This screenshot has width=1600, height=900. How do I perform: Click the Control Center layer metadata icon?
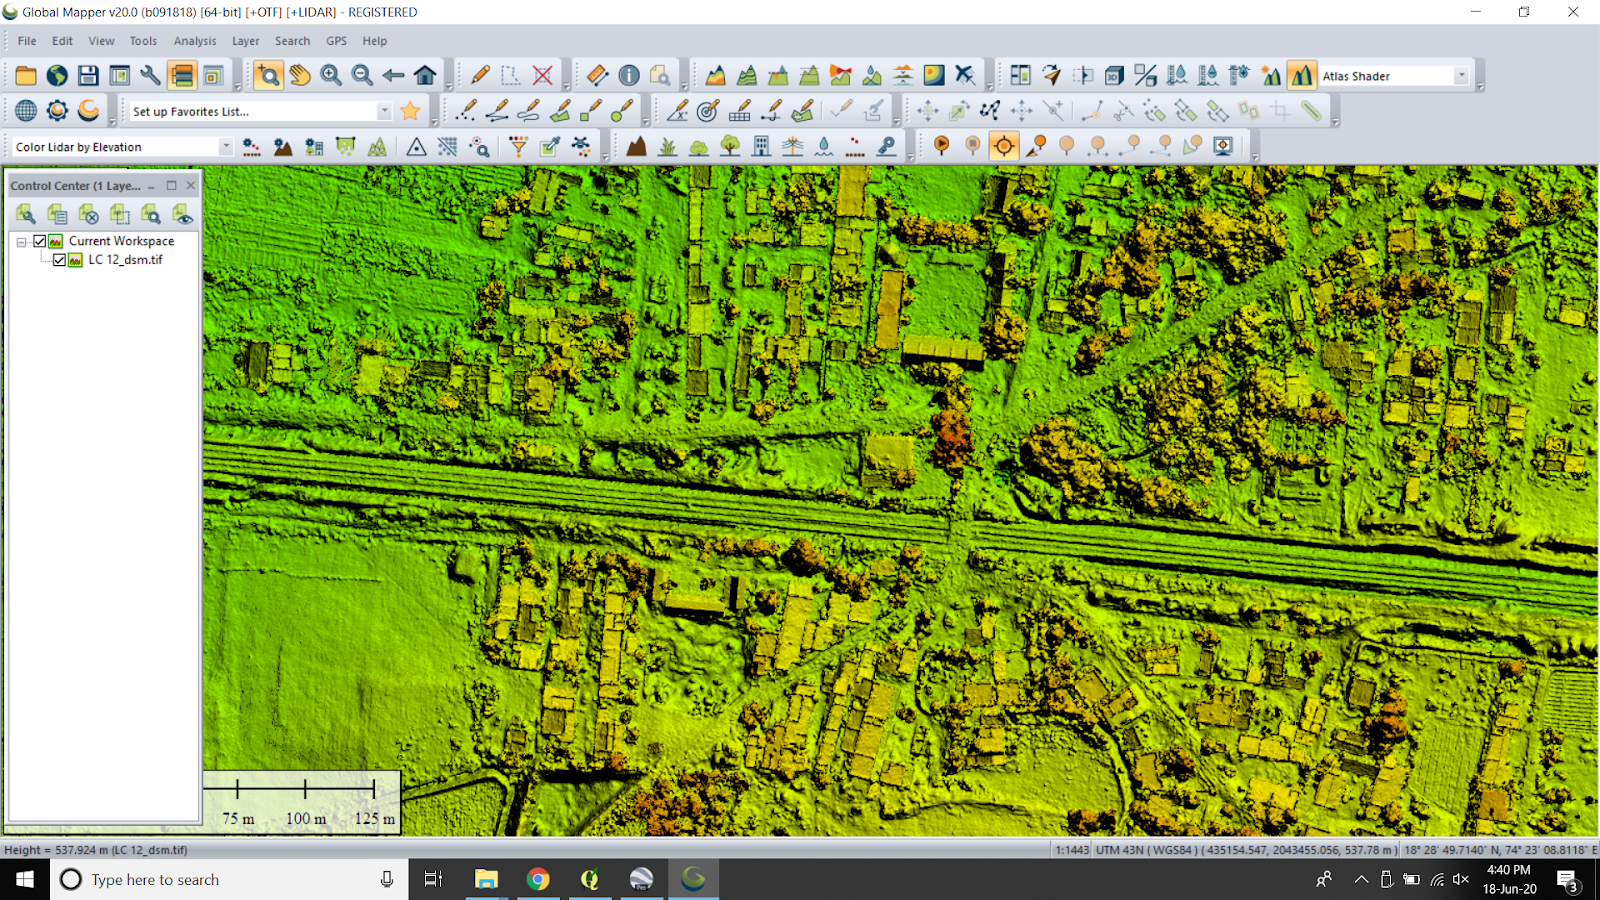click(57, 214)
